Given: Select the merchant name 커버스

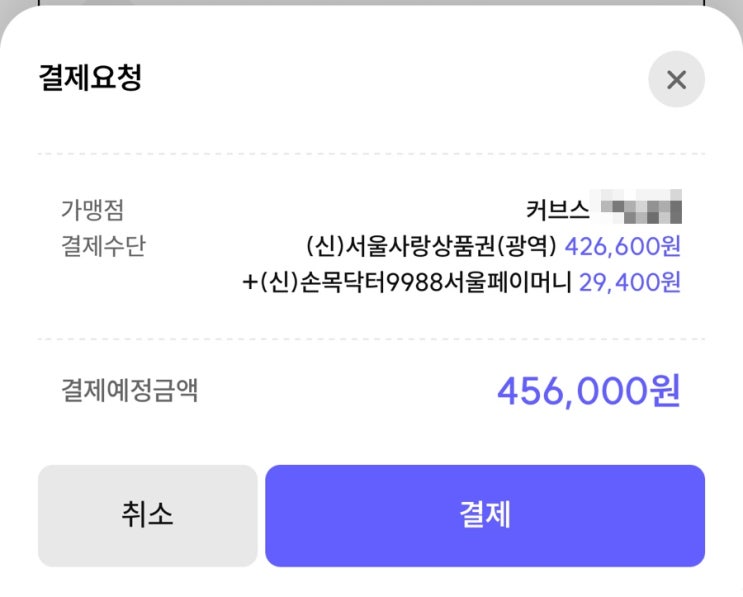Looking at the screenshot, I should 559,210.
